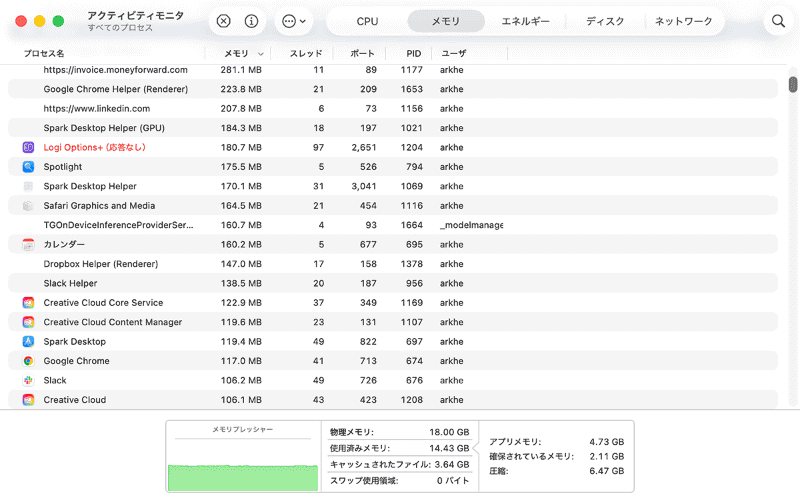This screenshot has height=504, width=800.
Task: Click キャッシュされたファイル 3.64 GB row
Action: click(x=399, y=465)
